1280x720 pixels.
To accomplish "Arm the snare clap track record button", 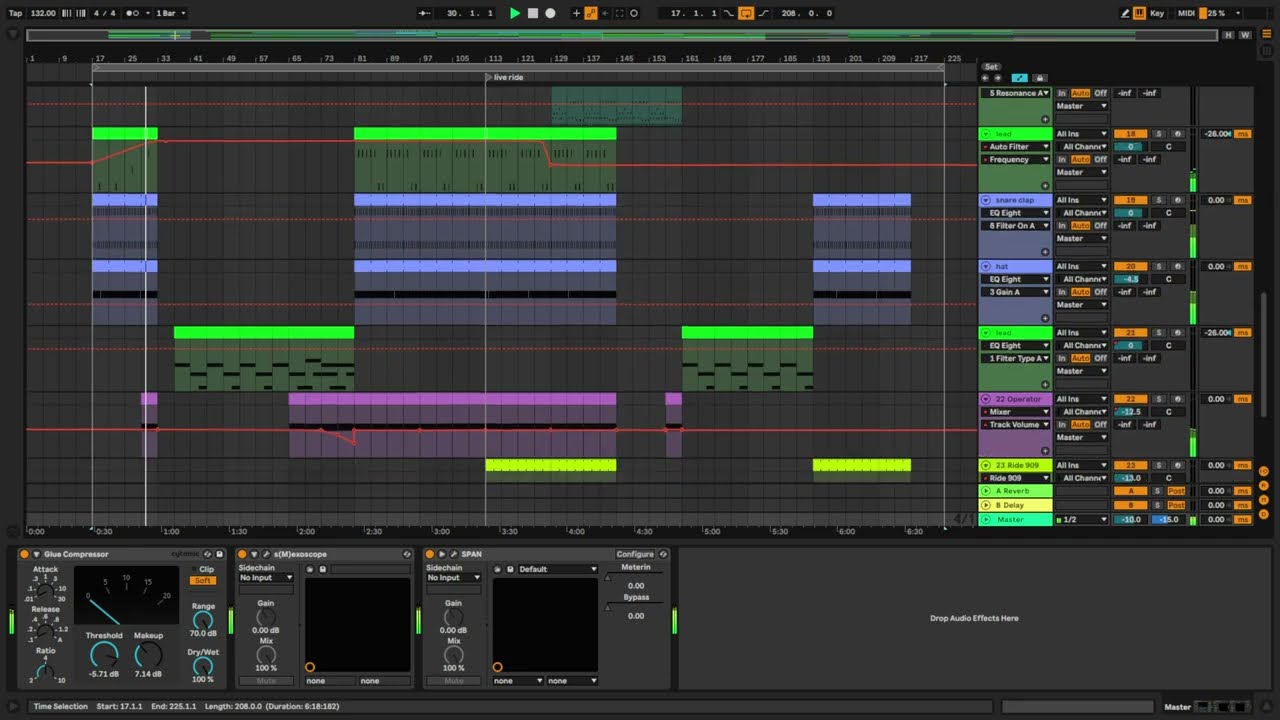I will pyautogui.click(x=1177, y=200).
